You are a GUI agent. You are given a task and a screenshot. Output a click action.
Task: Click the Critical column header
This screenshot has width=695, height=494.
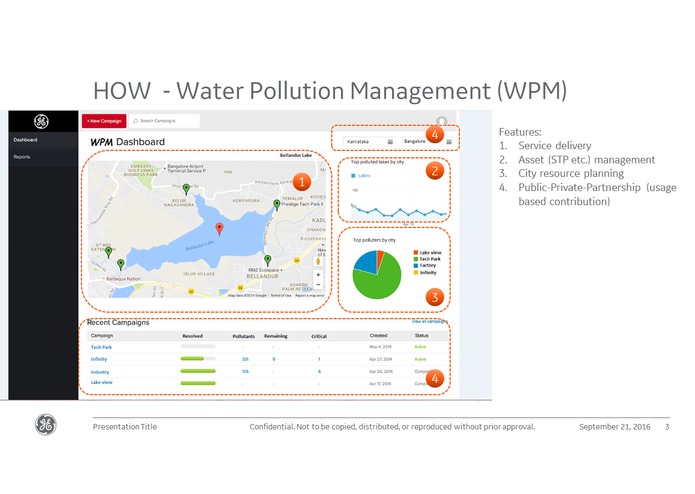(319, 337)
